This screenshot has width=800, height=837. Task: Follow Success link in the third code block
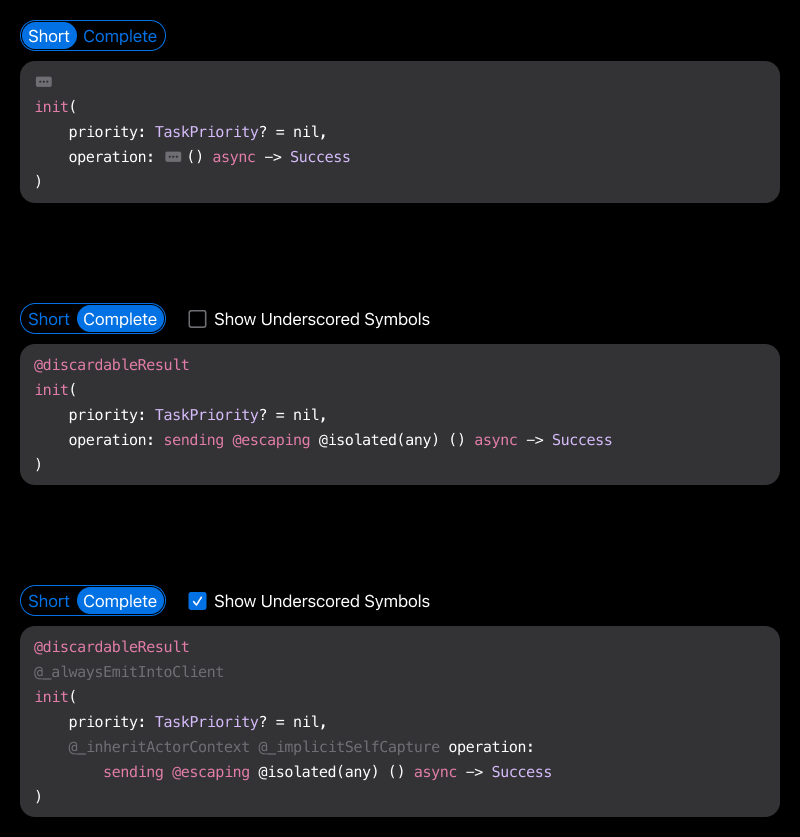(x=521, y=772)
